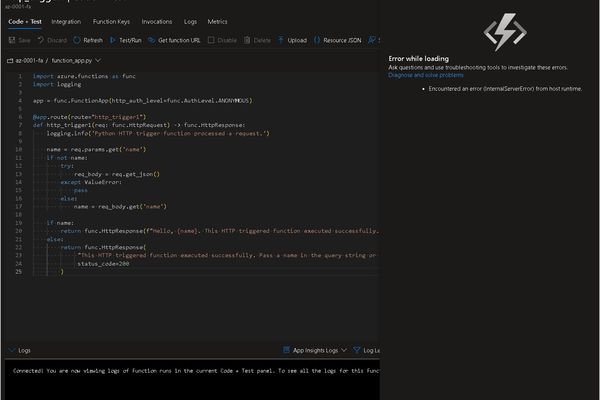The image size is (600, 400).
Task: Click the Save disk icon
Action: click(12, 40)
